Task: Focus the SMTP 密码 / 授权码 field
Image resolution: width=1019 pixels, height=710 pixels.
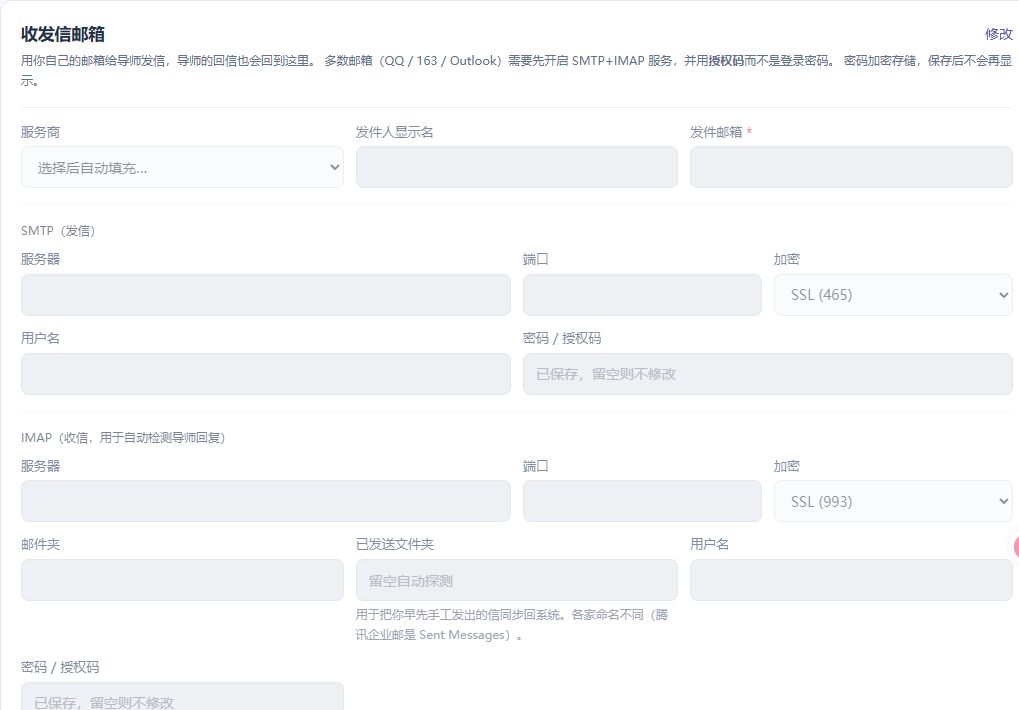Action: pyautogui.click(x=767, y=374)
